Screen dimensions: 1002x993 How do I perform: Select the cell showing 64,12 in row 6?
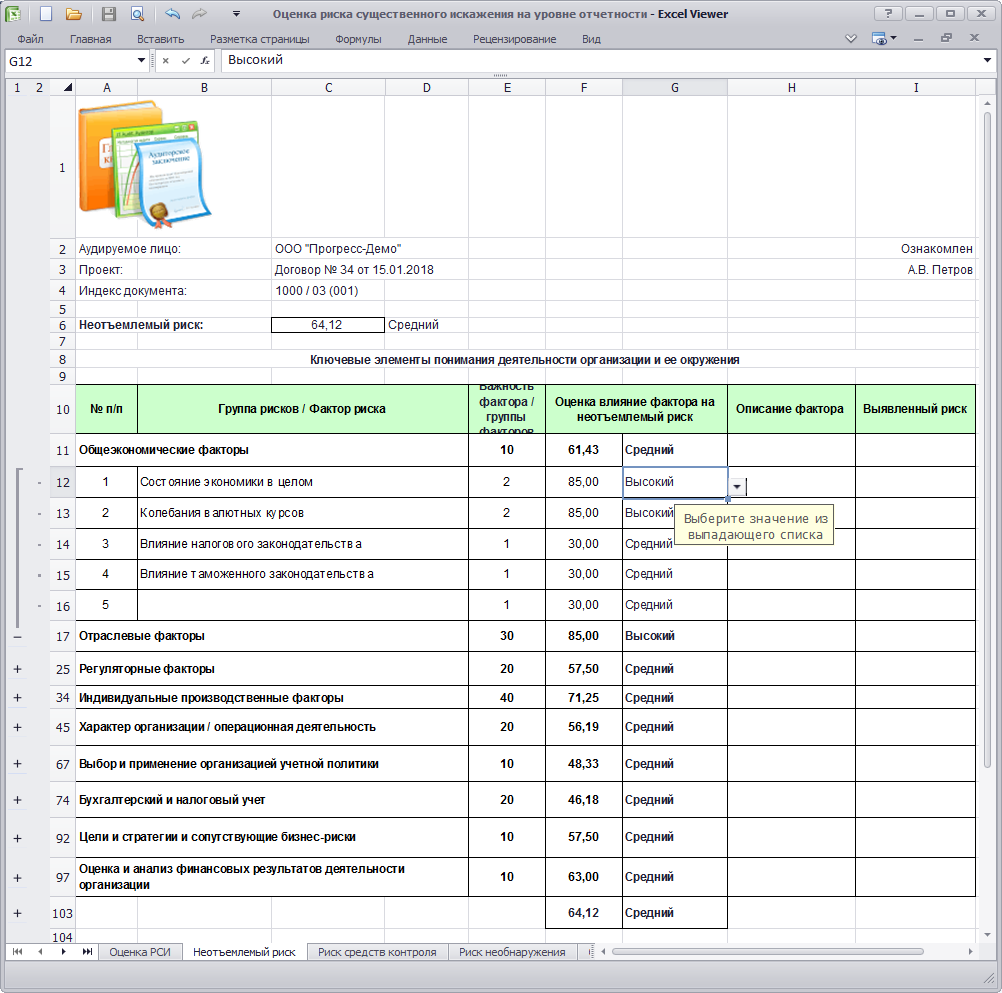(327, 325)
